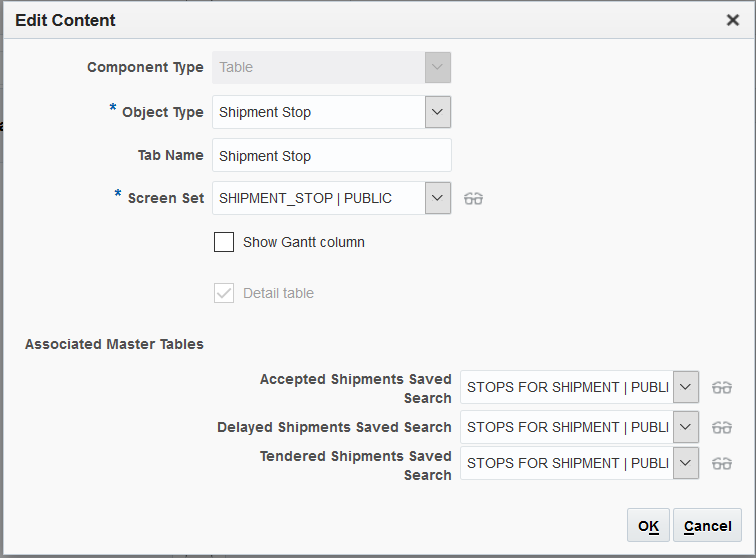Expand the Screen Set dropdown arrow
Screen dimensions: 756x558
[x=438, y=198]
